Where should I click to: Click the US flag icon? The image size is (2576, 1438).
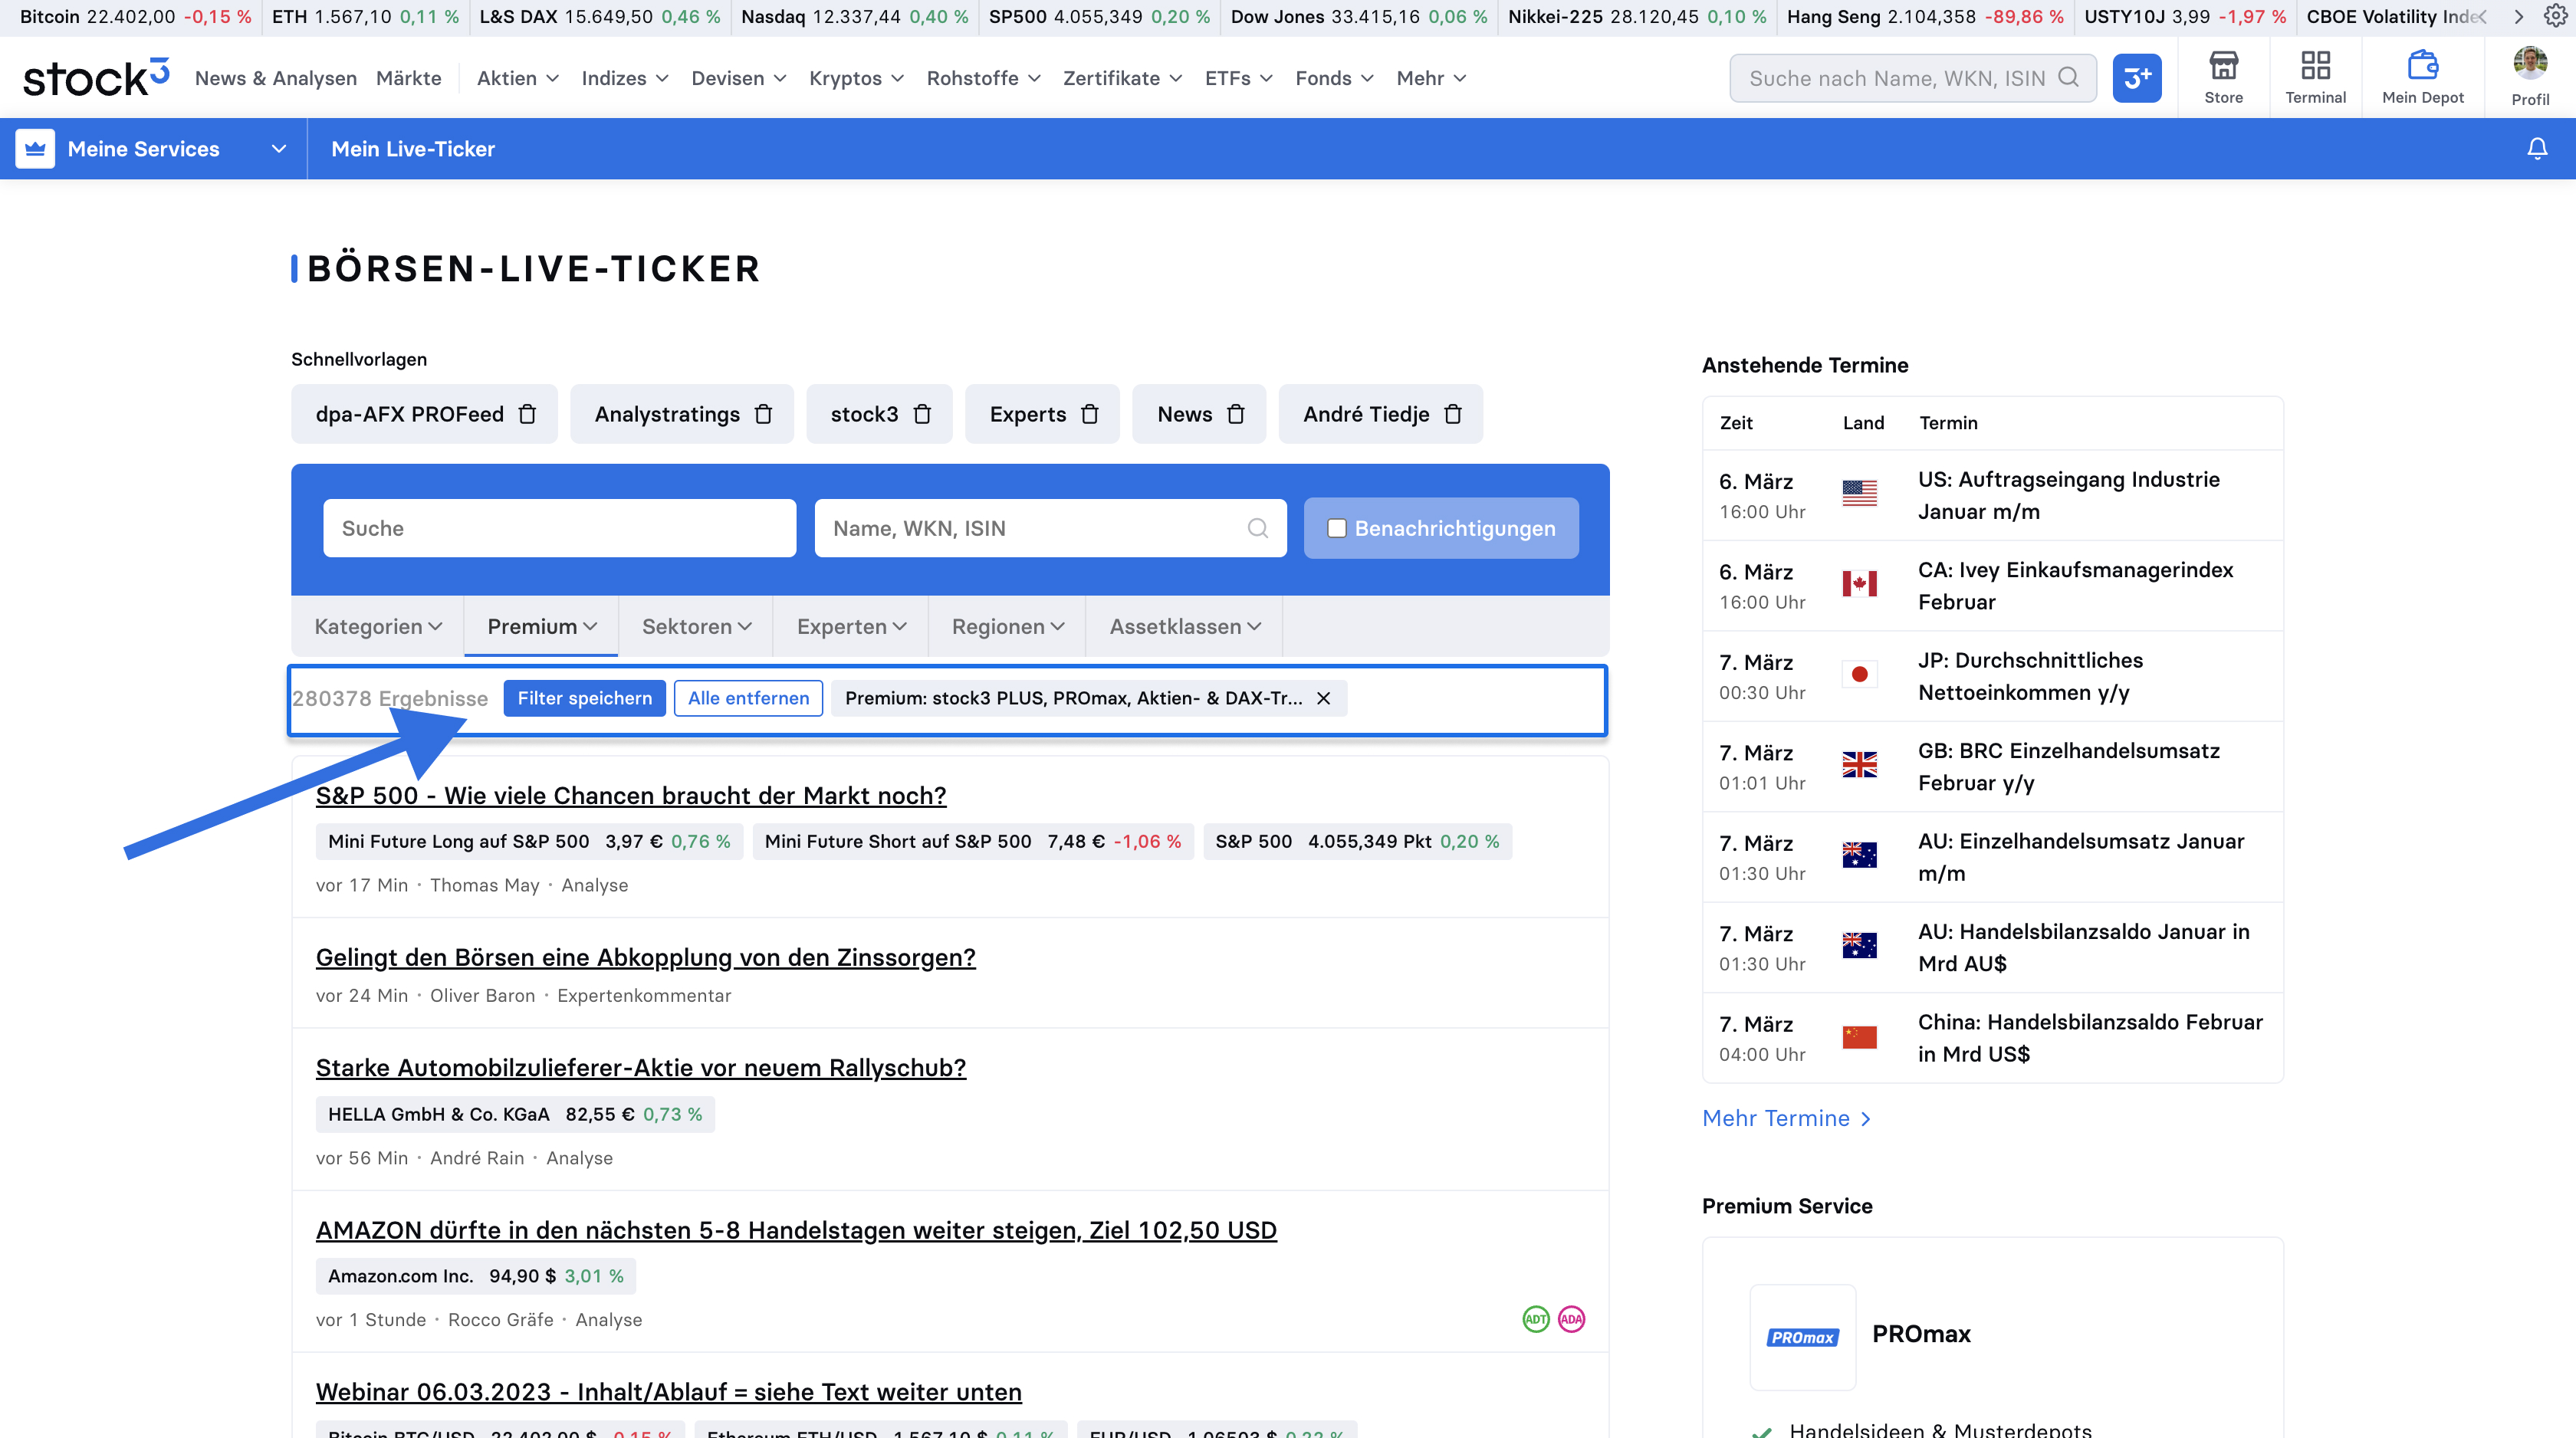pos(1859,493)
